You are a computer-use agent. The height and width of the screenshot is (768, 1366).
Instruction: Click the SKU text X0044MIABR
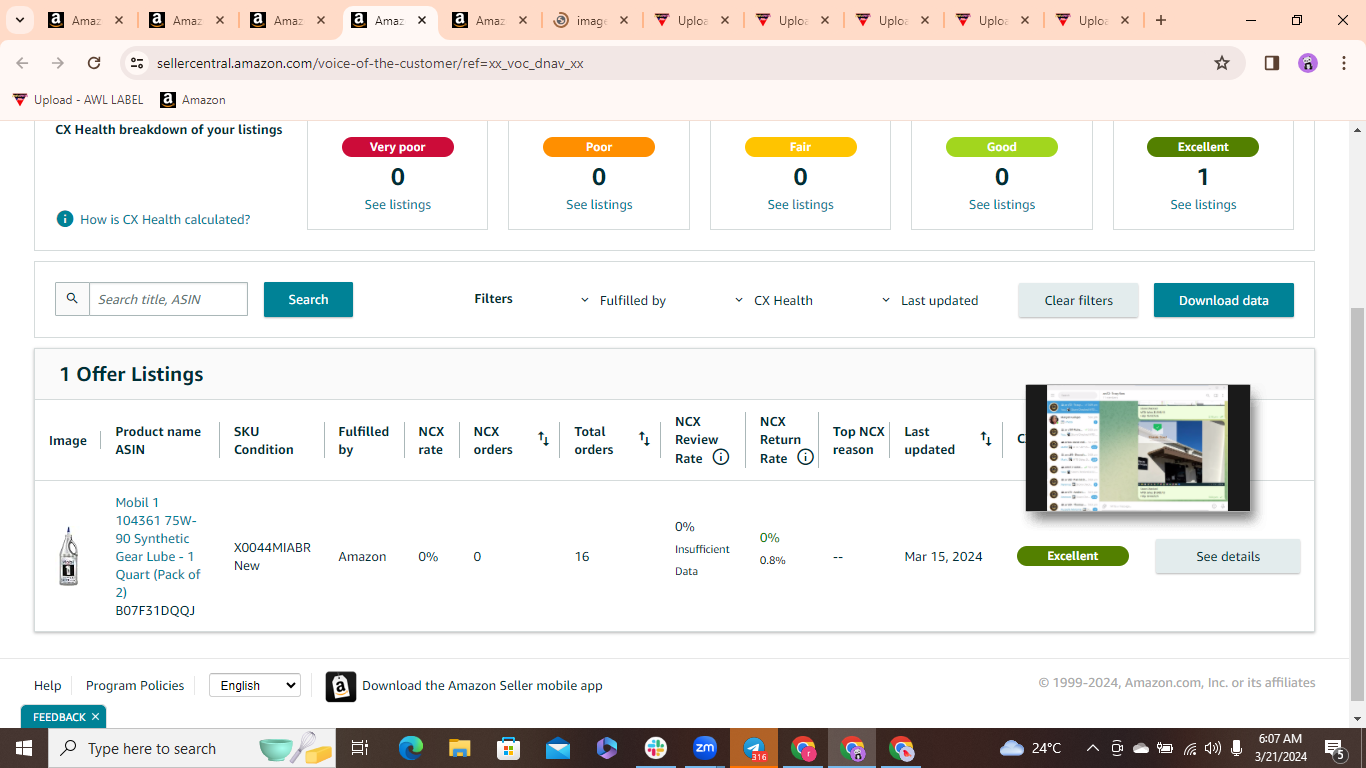[x=272, y=547]
